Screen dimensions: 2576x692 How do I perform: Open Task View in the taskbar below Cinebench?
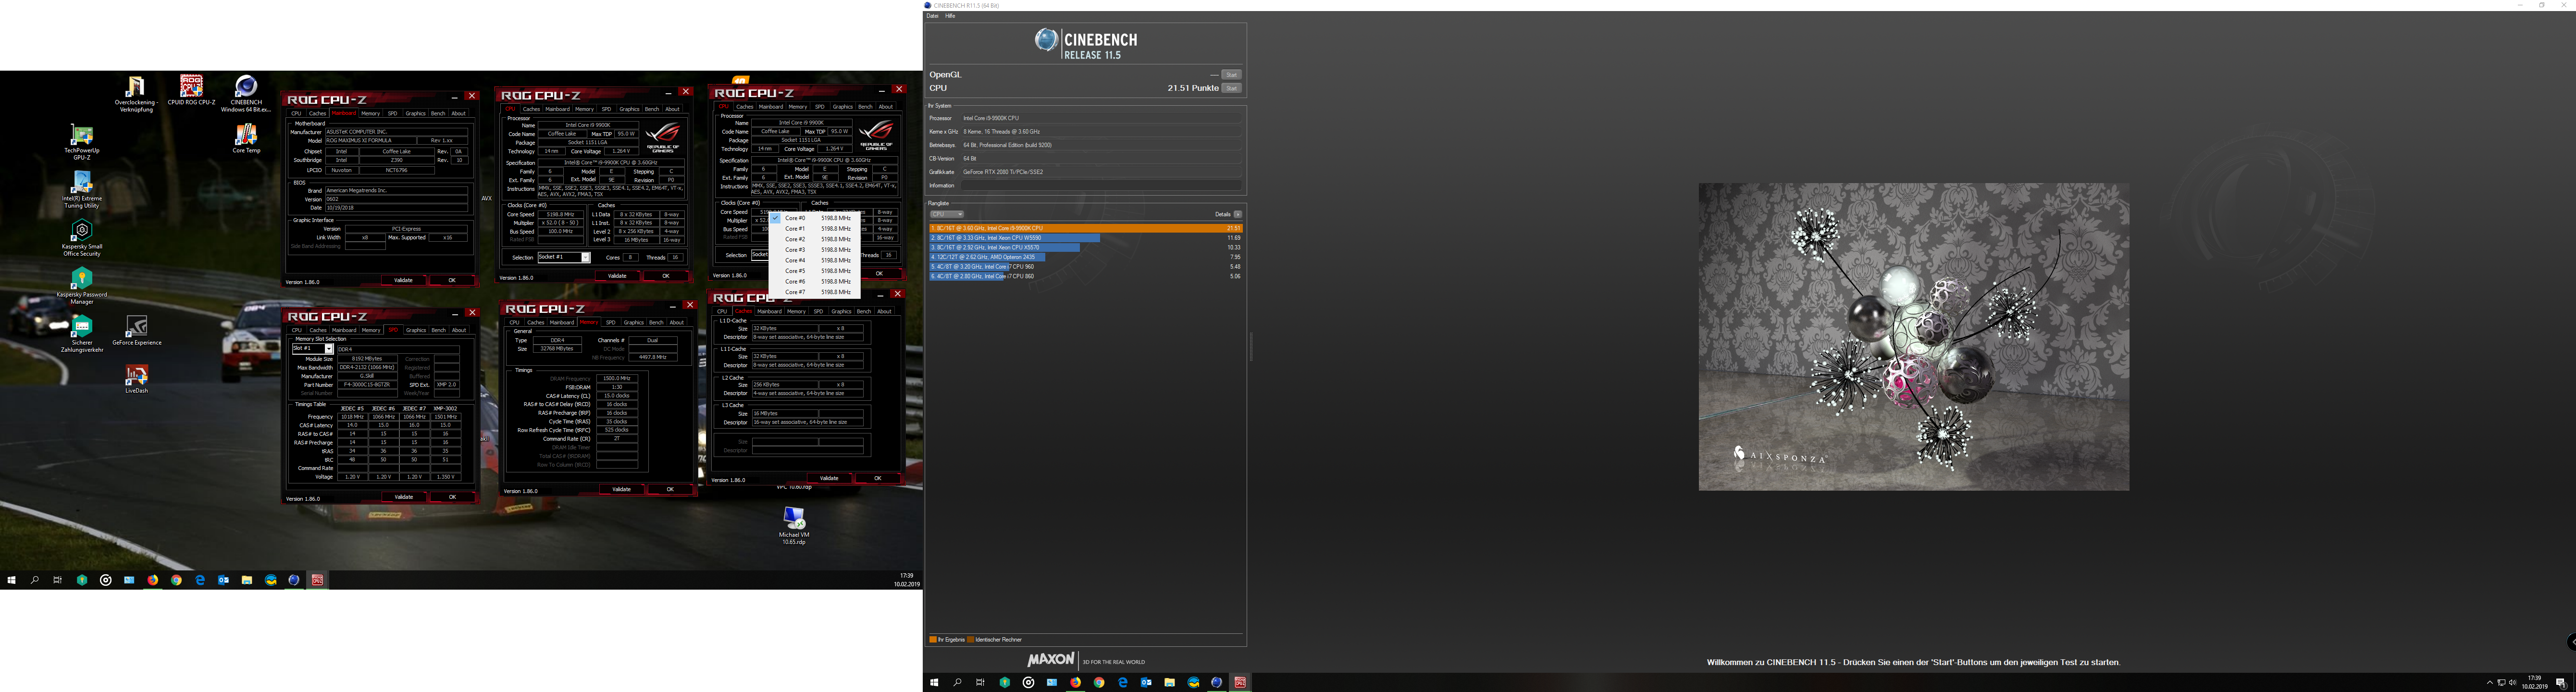coord(981,682)
